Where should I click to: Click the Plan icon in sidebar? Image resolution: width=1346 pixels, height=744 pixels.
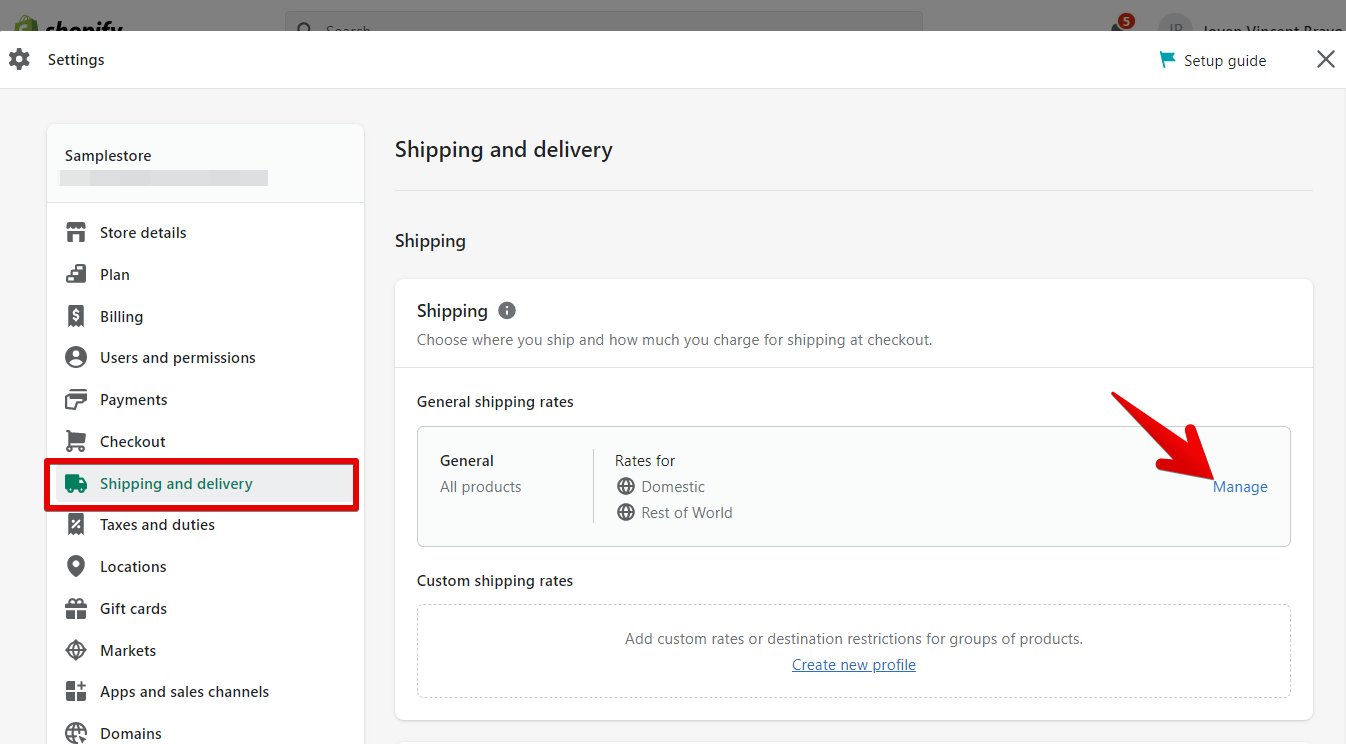tap(76, 275)
